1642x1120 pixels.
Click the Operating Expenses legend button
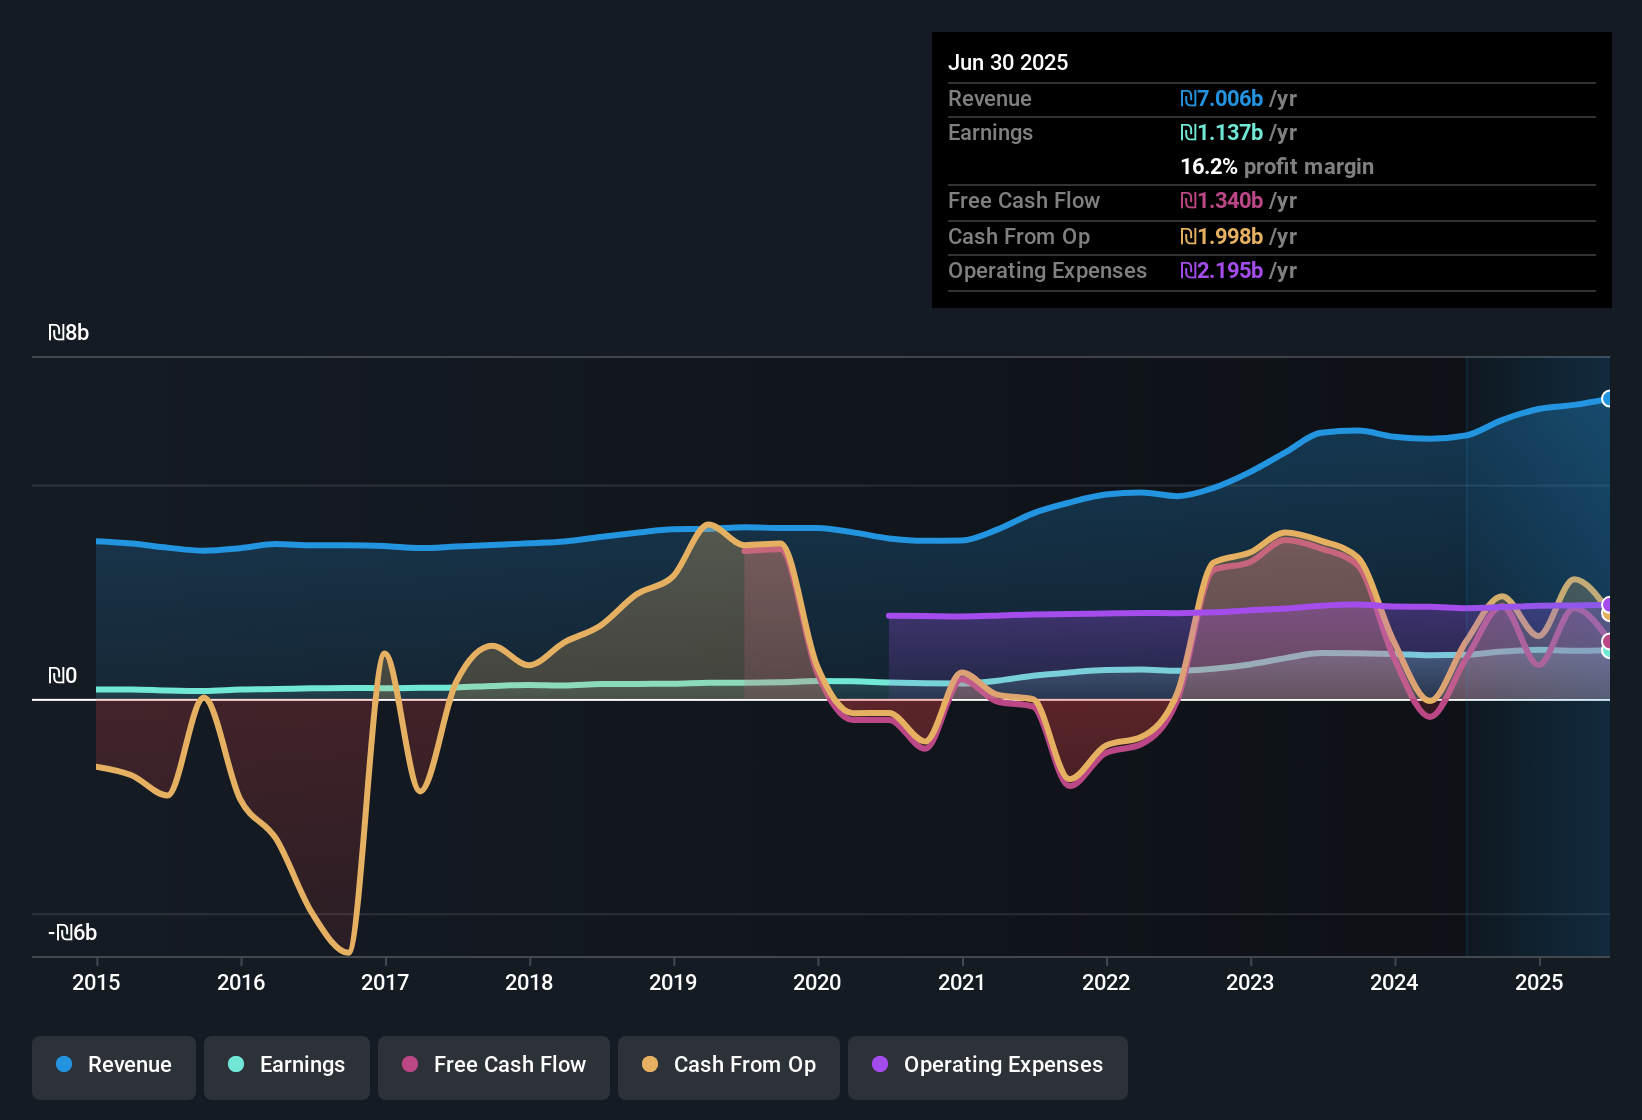(x=987, y=1065)
